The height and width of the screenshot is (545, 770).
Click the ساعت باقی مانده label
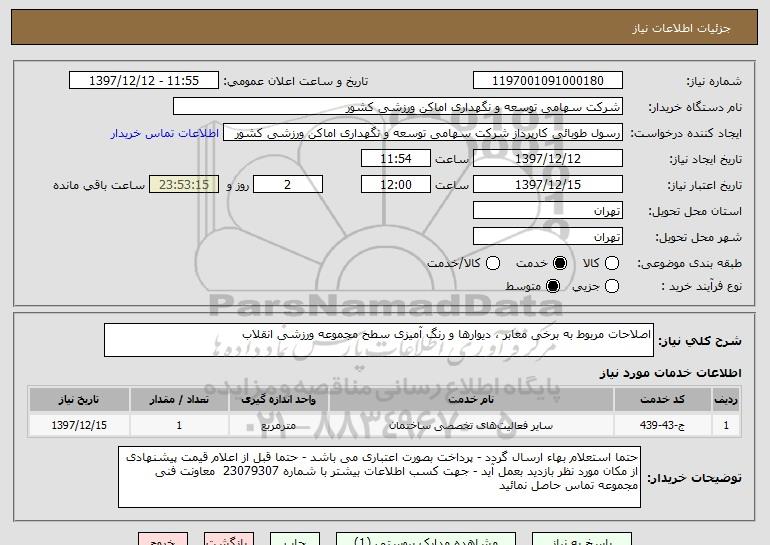(99, 186)
